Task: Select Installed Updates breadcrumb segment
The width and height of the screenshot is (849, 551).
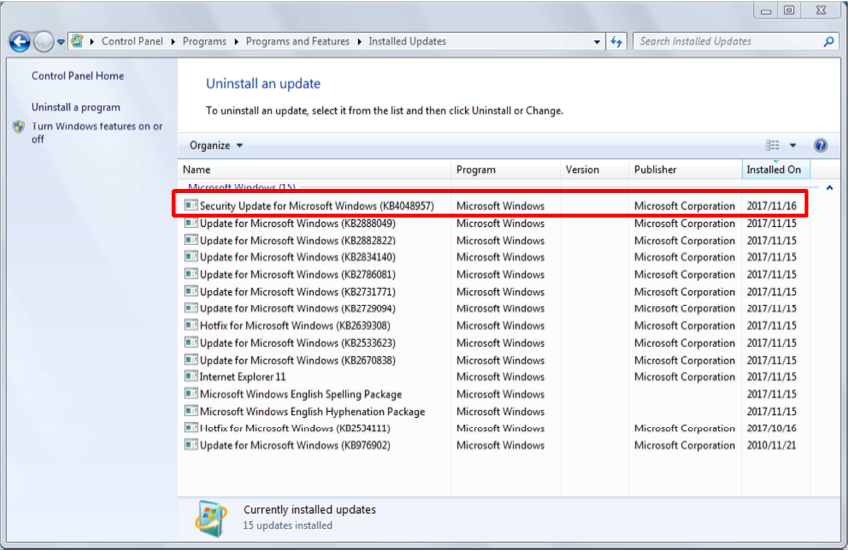Action: (407, 41)
